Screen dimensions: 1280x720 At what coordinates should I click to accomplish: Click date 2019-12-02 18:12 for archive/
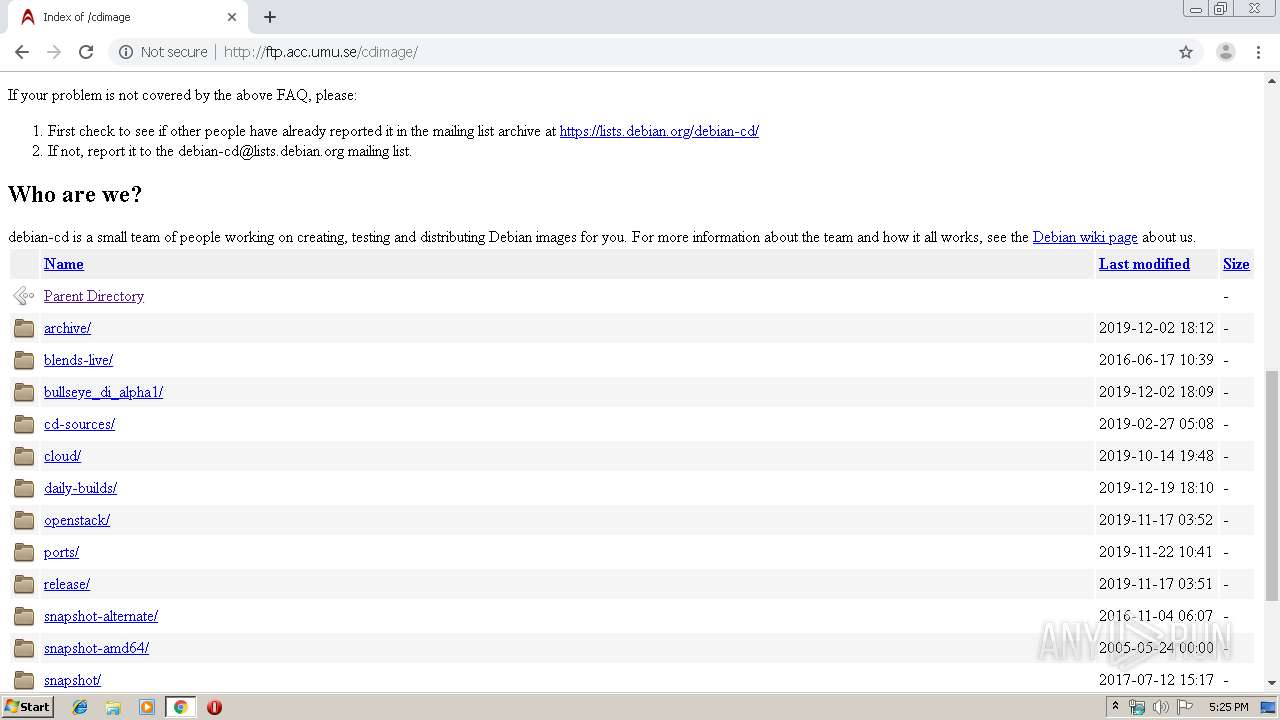tap(1156, 328)
